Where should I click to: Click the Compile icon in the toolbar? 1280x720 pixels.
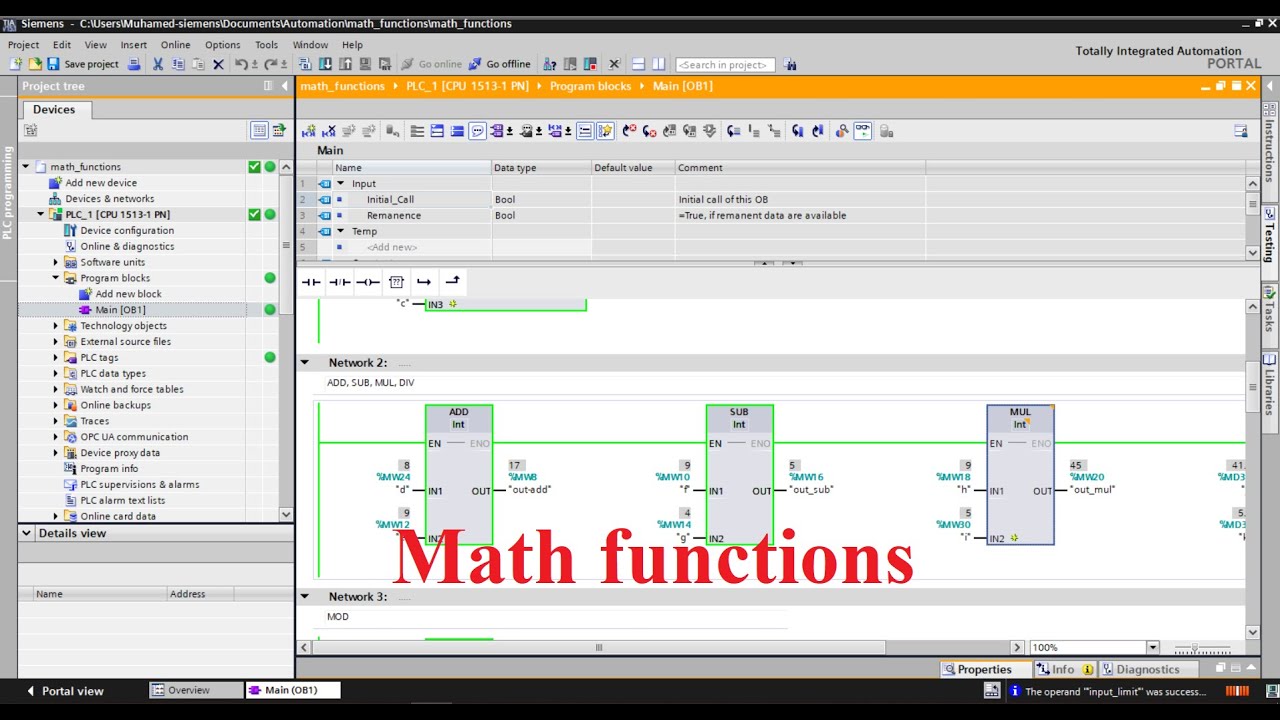coord(304,64)
